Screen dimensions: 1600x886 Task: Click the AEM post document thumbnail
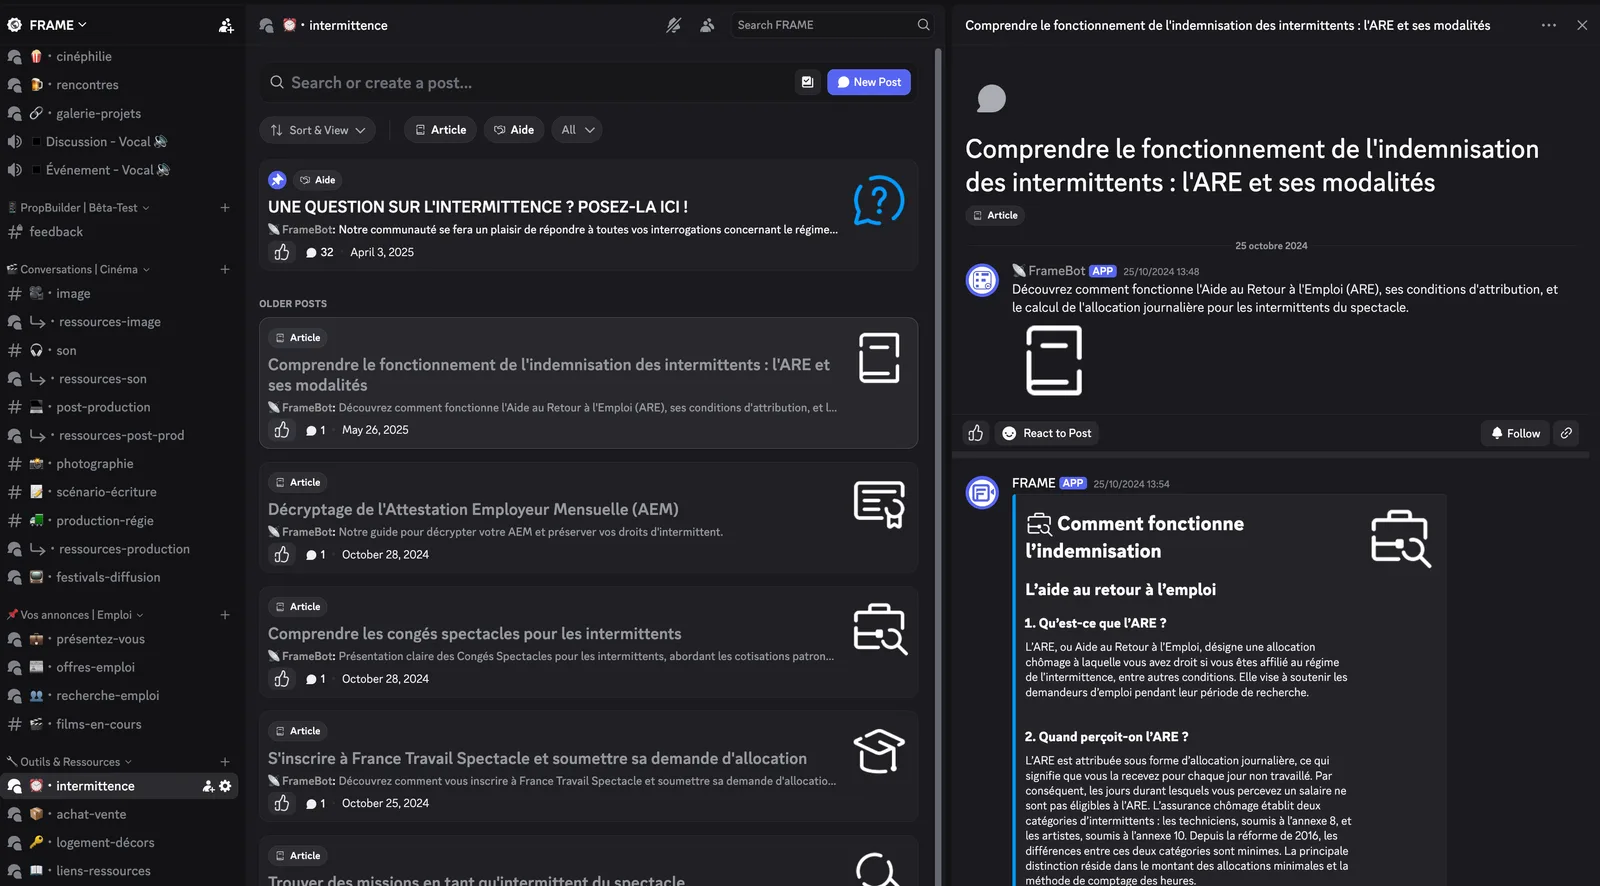(x=879, y=504)
